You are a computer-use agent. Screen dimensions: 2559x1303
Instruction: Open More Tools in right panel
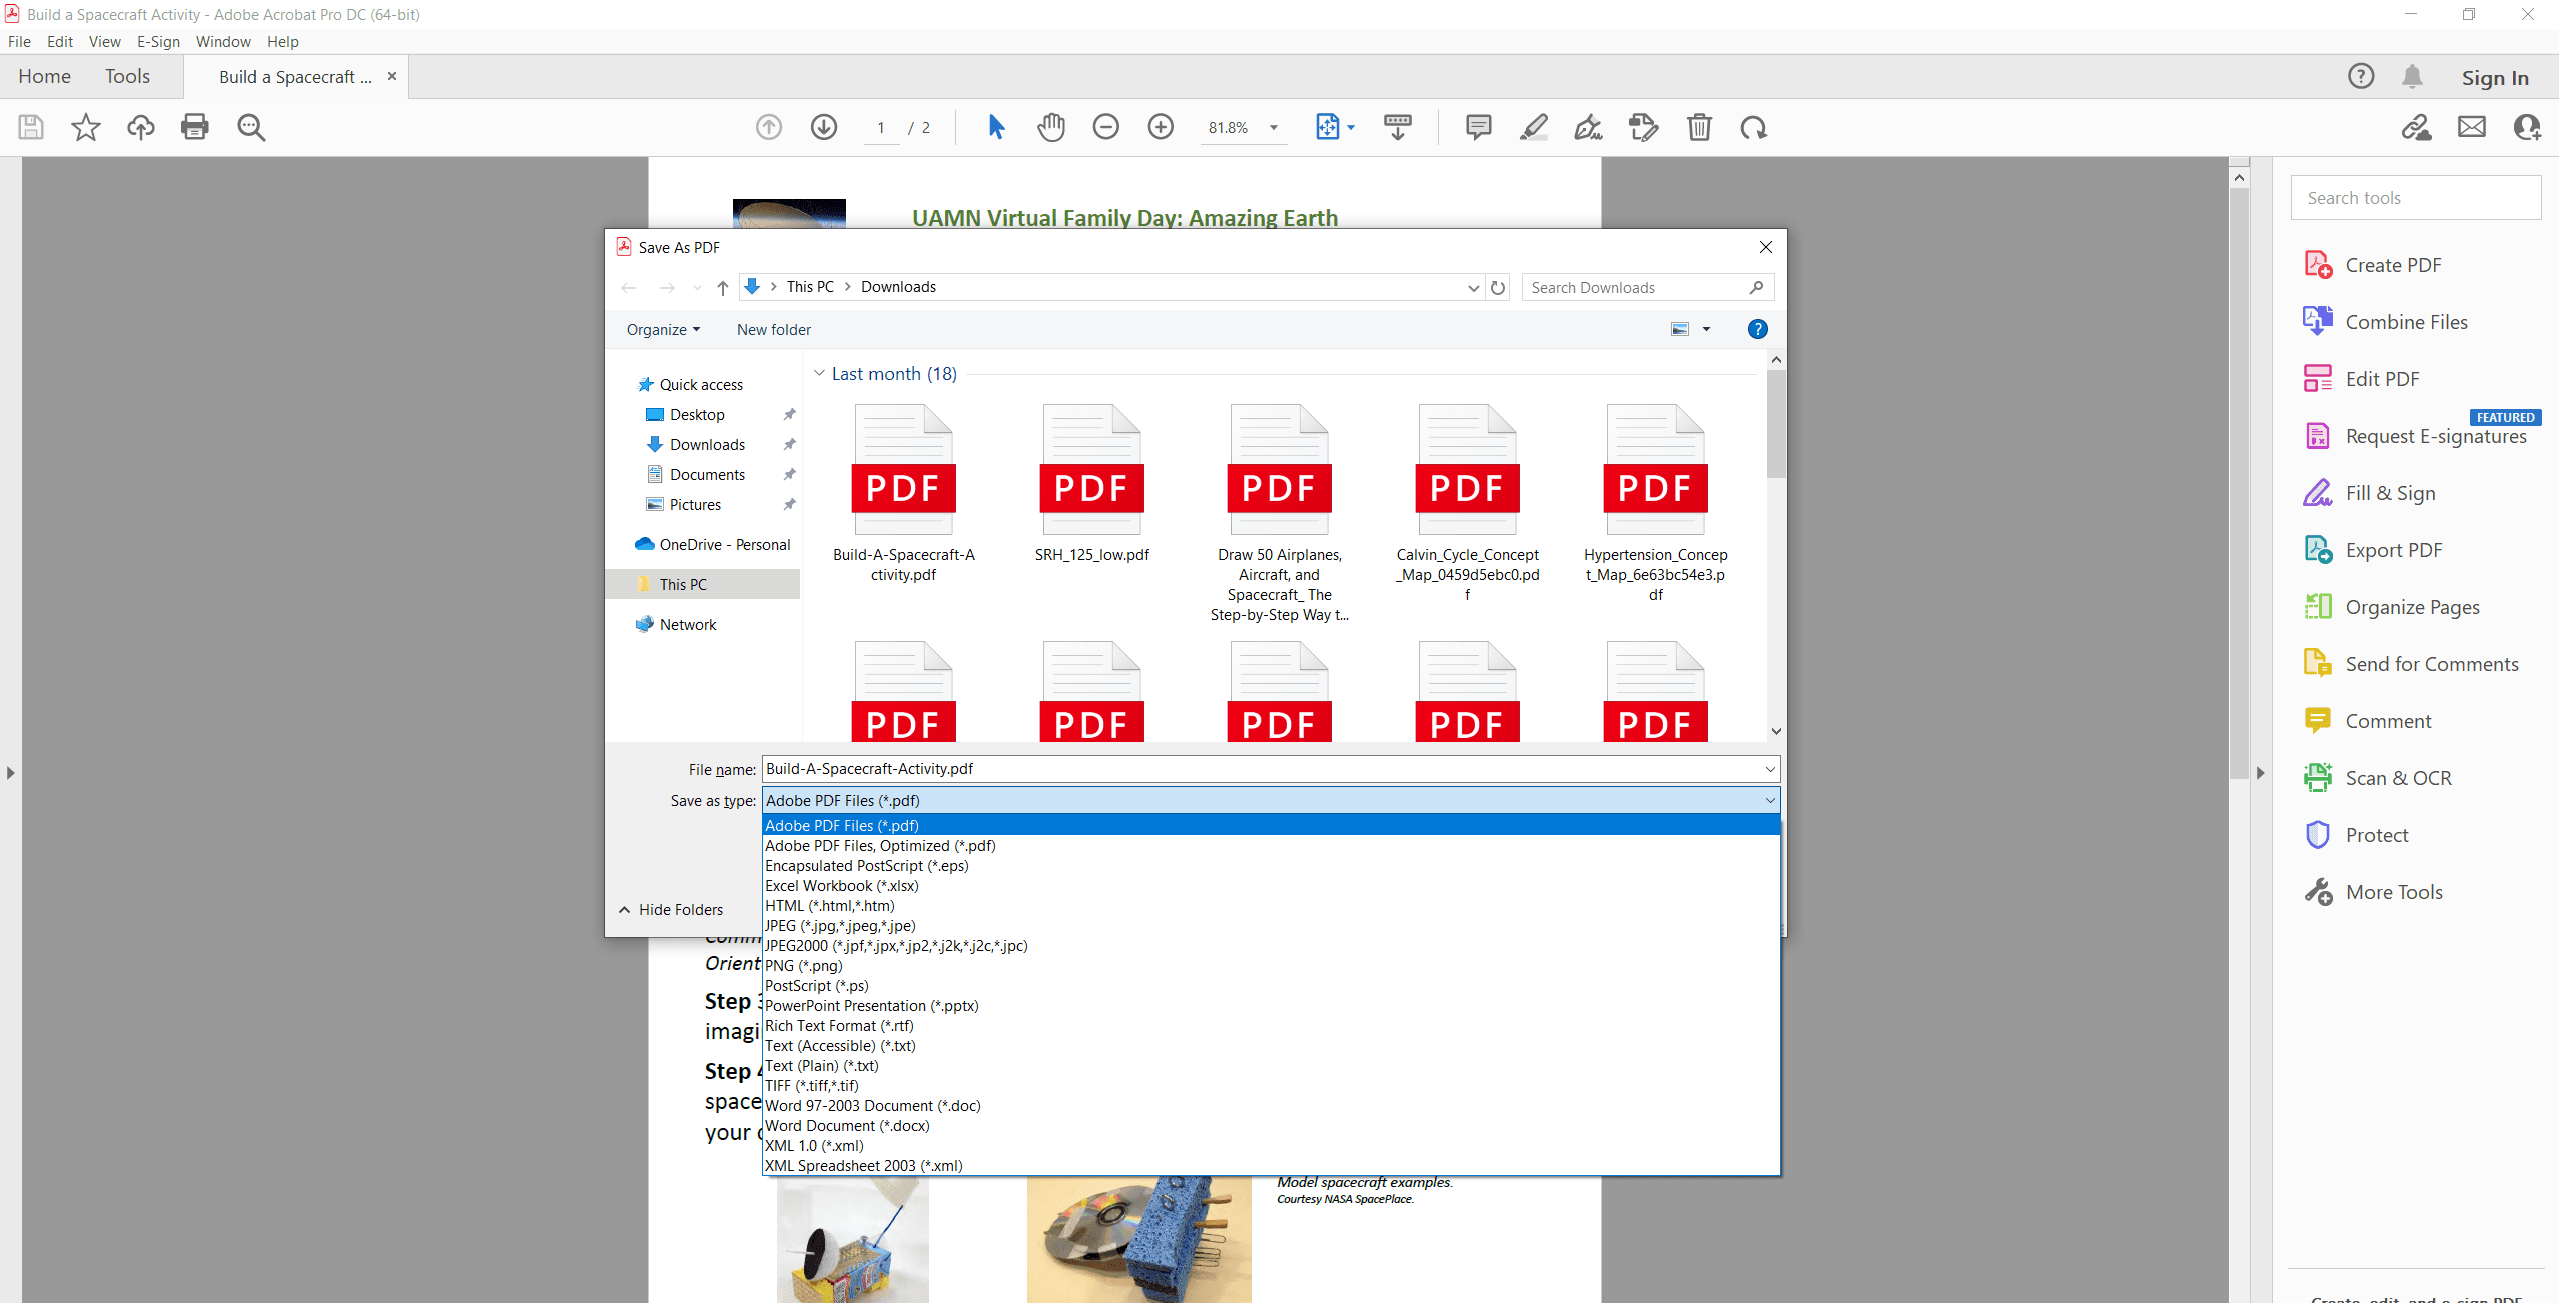click(x=2394, y=892)
